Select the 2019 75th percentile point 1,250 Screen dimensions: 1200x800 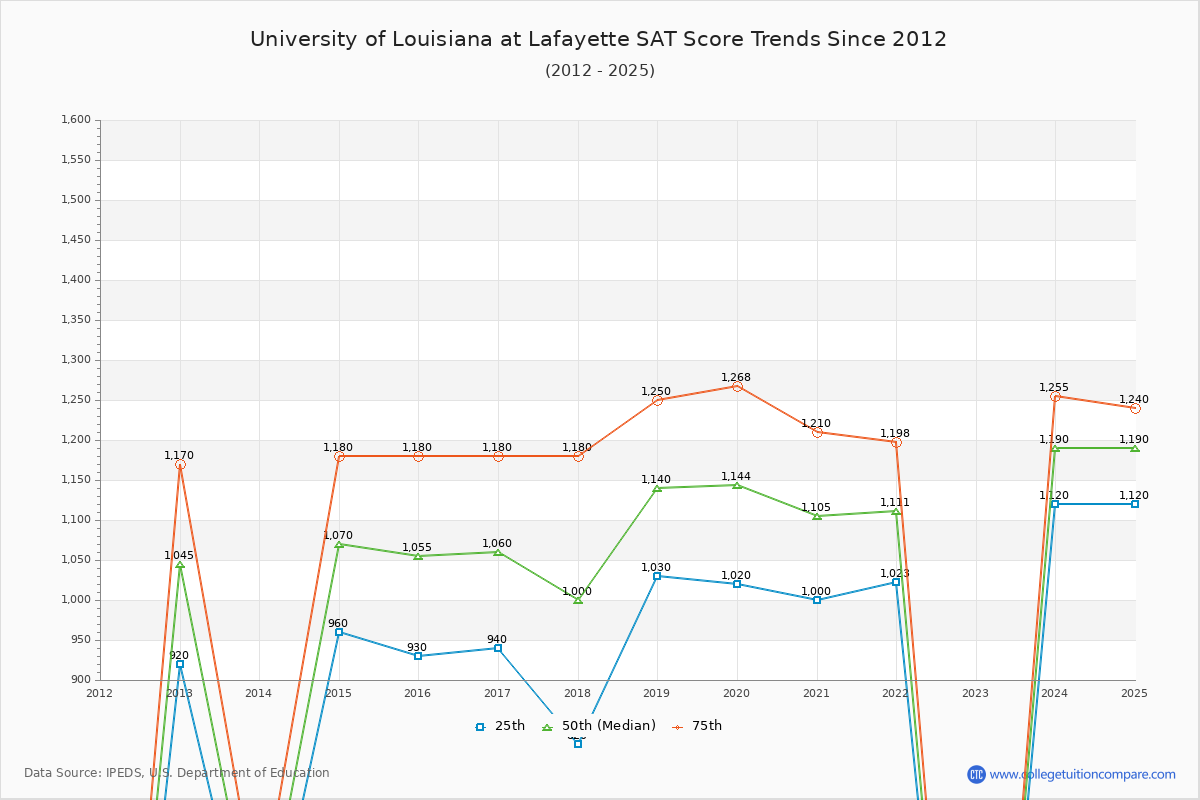click(x=657, y=400)
